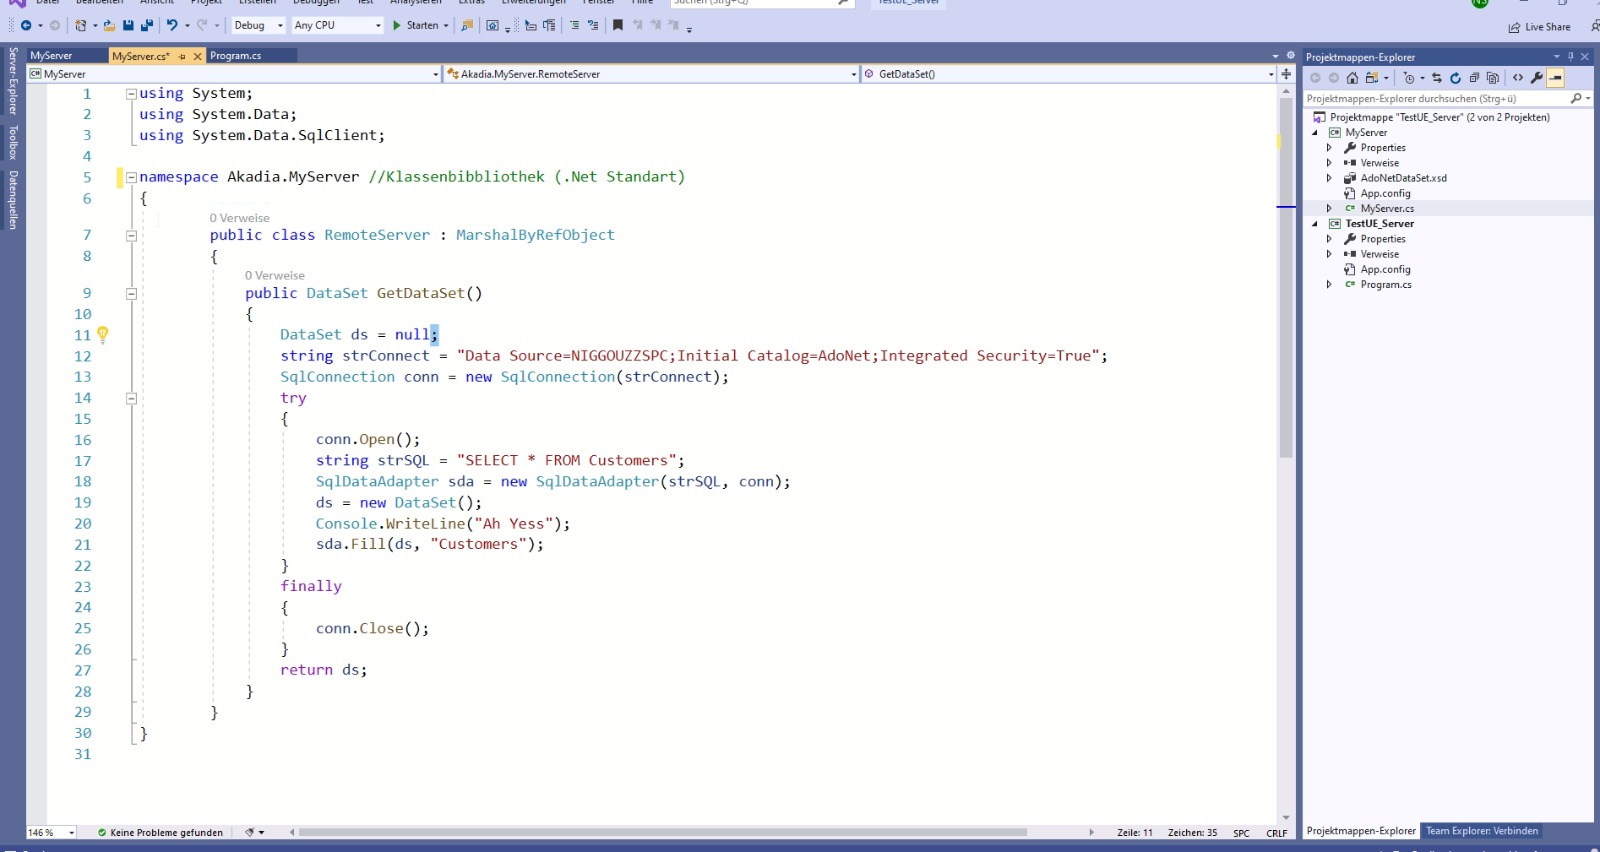Click the vertical scrollbar thumb of editor
The height and width of the screenshot is (852, 1600).
tap(1286, 278)
